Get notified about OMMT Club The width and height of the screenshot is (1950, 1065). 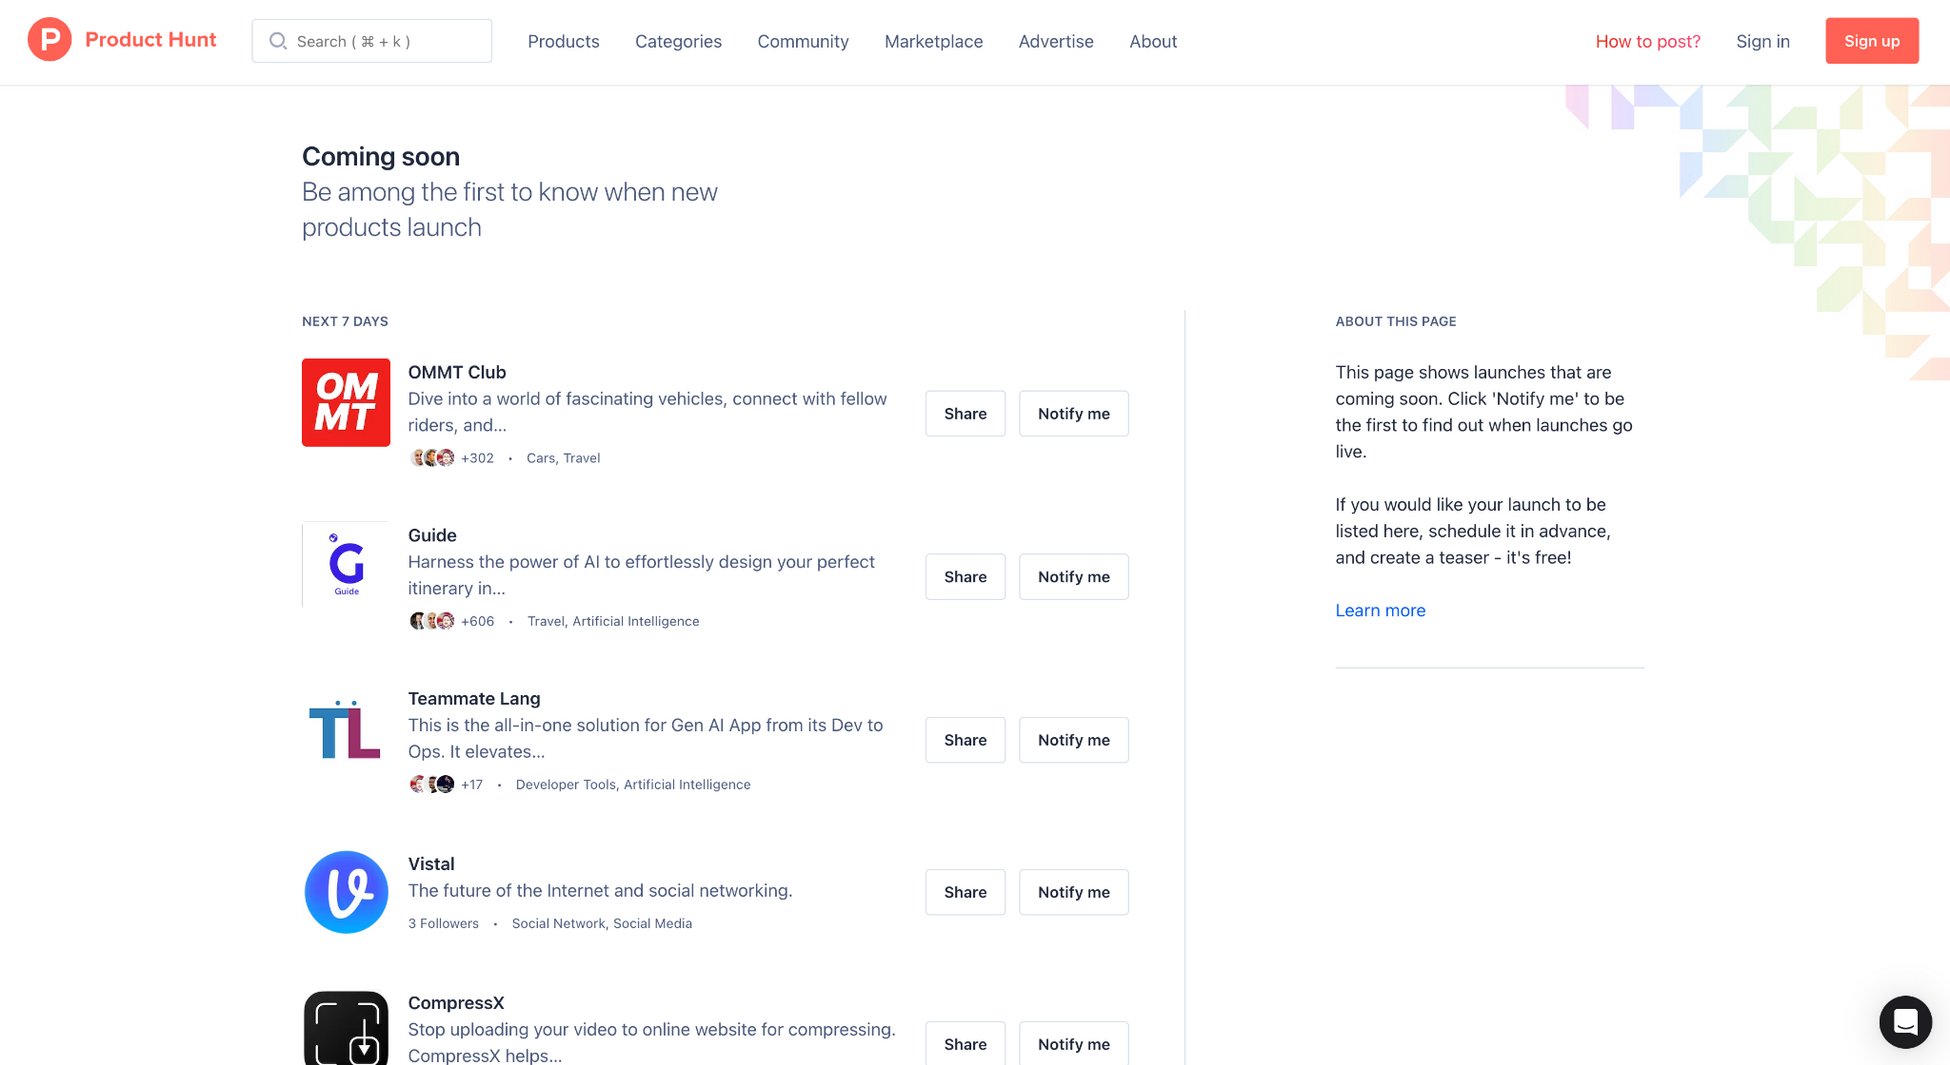pos(1074,413)
